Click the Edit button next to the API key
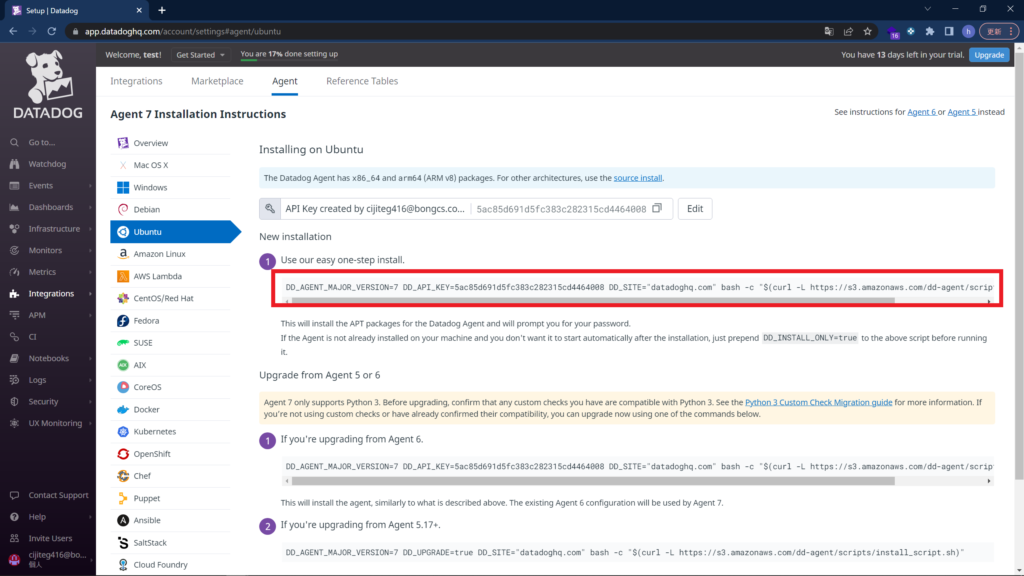Screen dimensions: 1024x576 [694, 209]
